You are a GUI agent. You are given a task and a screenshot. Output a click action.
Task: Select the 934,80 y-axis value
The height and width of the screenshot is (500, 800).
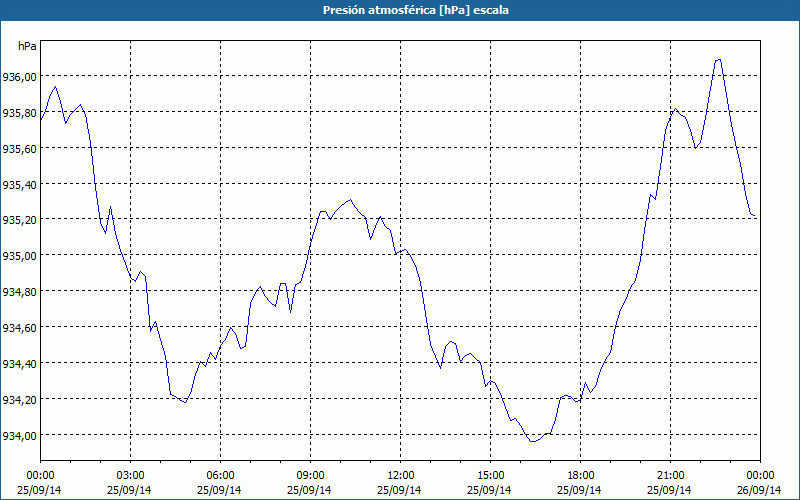pyautogui.click(x=19, y=292)
